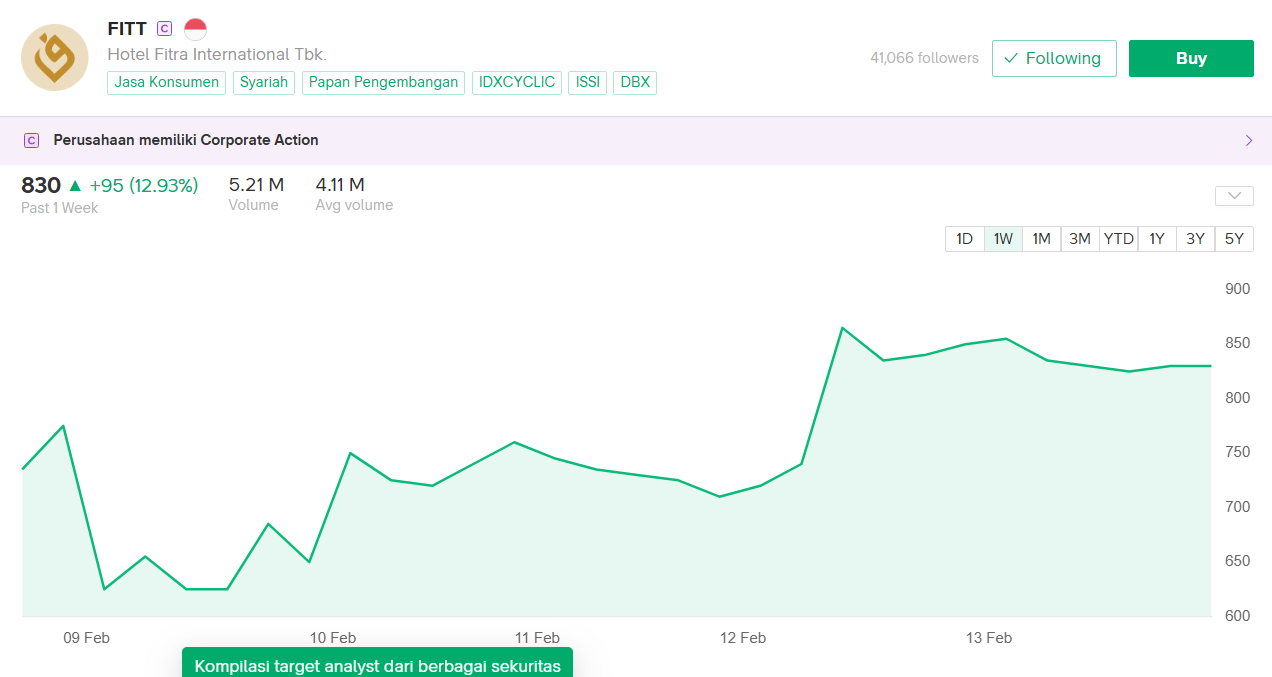The image size is (1272, 677).
Task: Click the green up-arrow price indicator
Action: (x=75, y=185)
